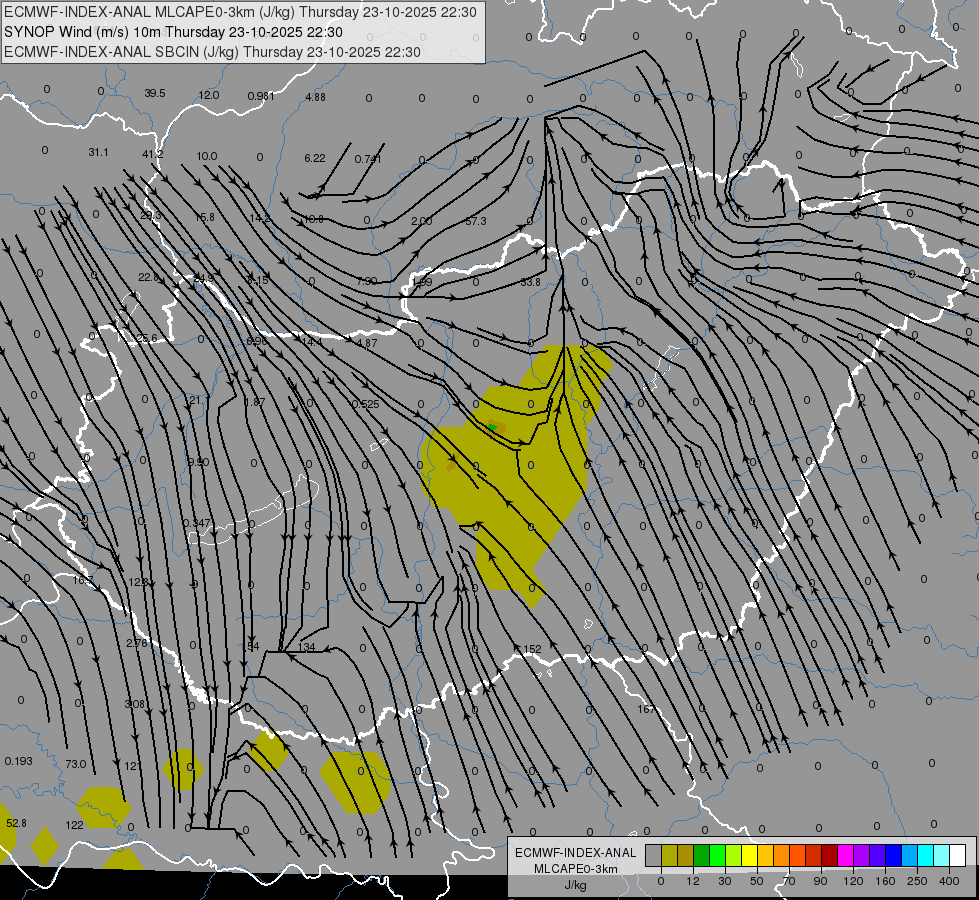Click the legend scale label 120
Viewport: 979px width, 900px height.
tap(853, 881)
